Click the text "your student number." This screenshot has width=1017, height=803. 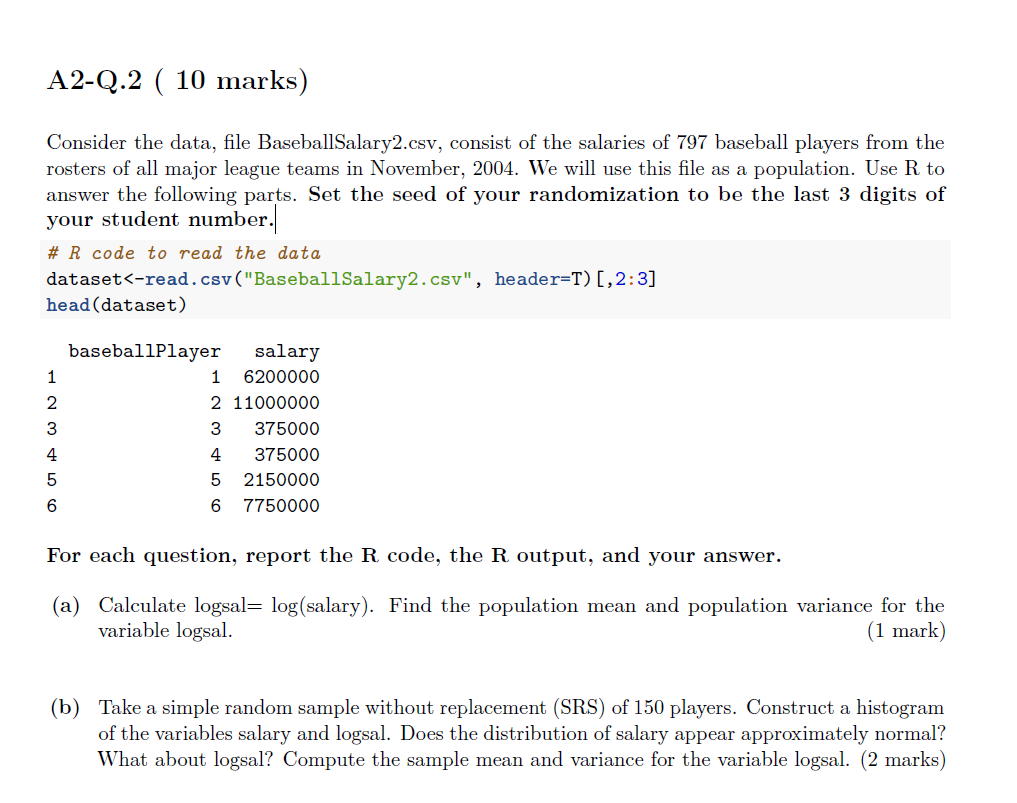tap(160, 220)
